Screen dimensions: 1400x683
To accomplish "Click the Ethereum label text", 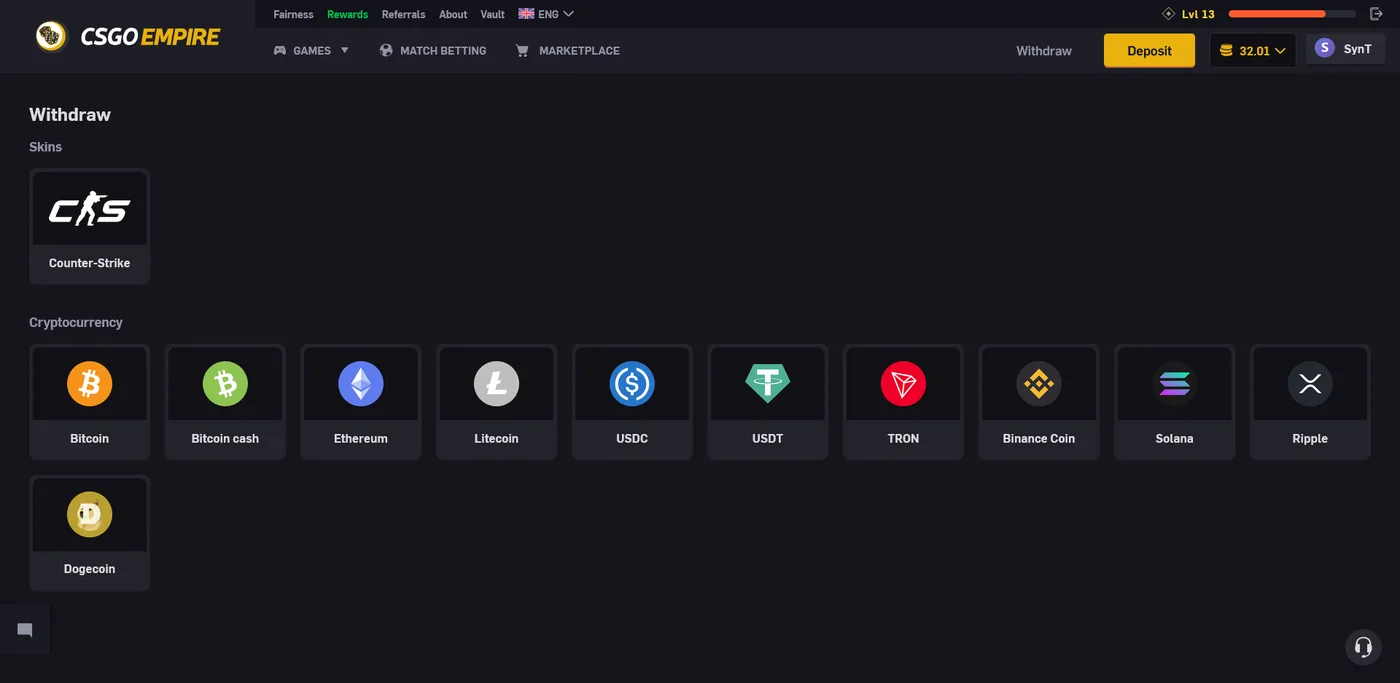I will coord(361,438).
